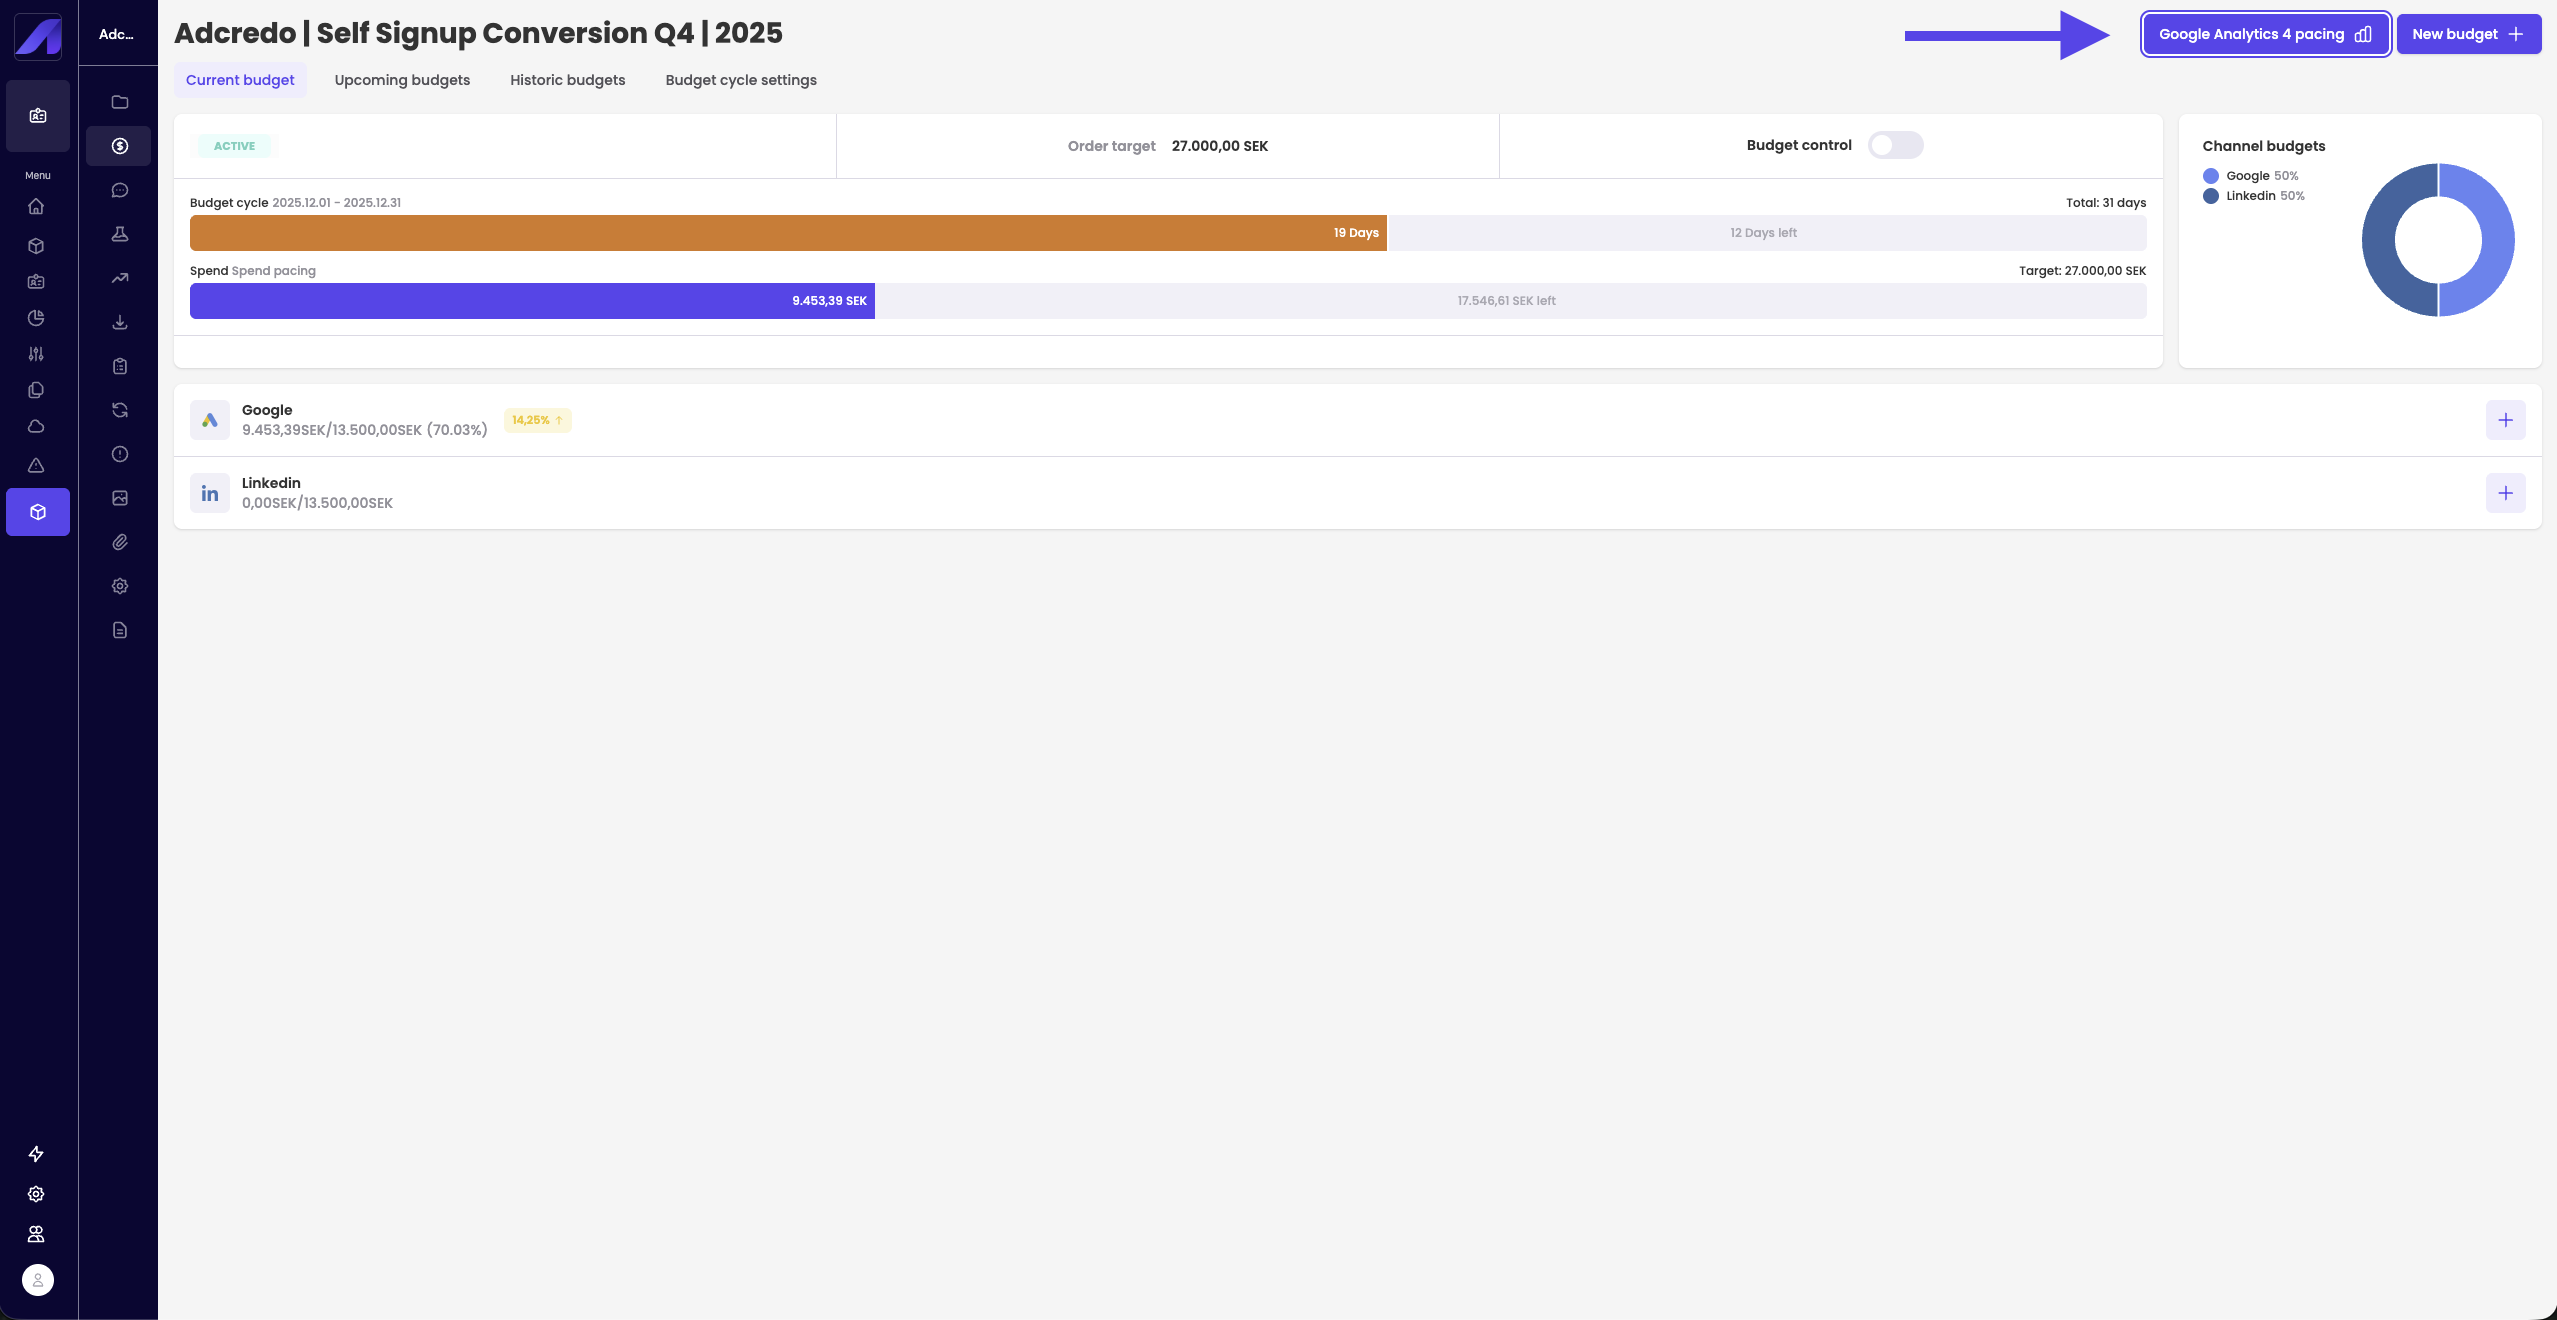Image resolution: width=2557 pixels, height=1320 pixels.
Task: Expand the Google channel row with the plus
Action: (2505, 420)
